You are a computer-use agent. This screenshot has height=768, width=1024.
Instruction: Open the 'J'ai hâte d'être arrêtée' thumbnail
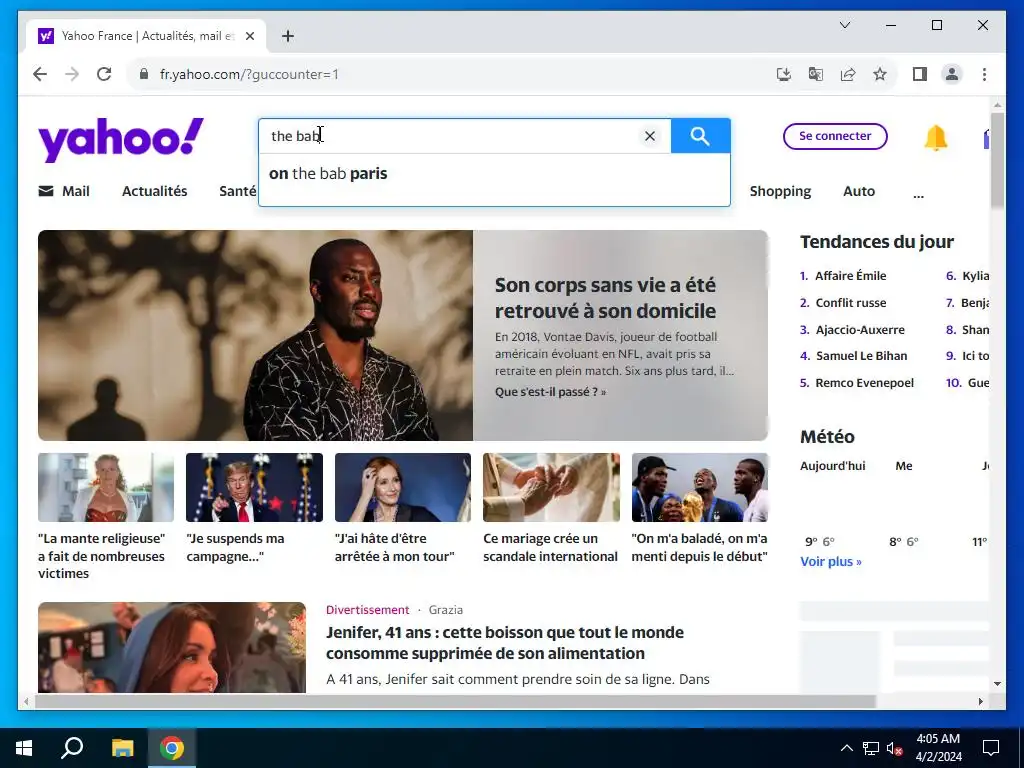coord(402,487)
